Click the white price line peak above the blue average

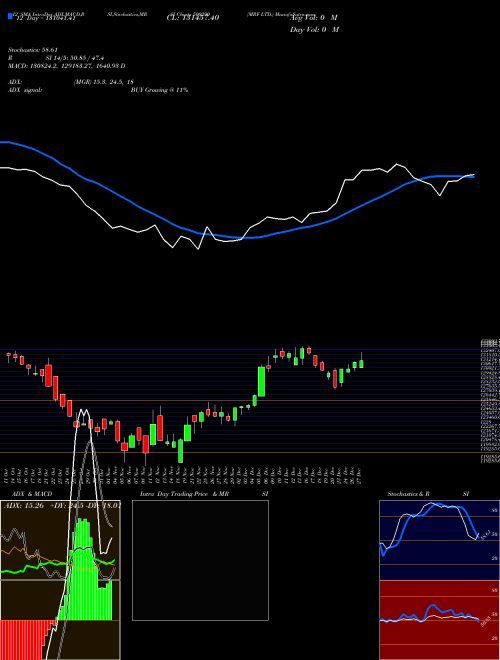396,165
